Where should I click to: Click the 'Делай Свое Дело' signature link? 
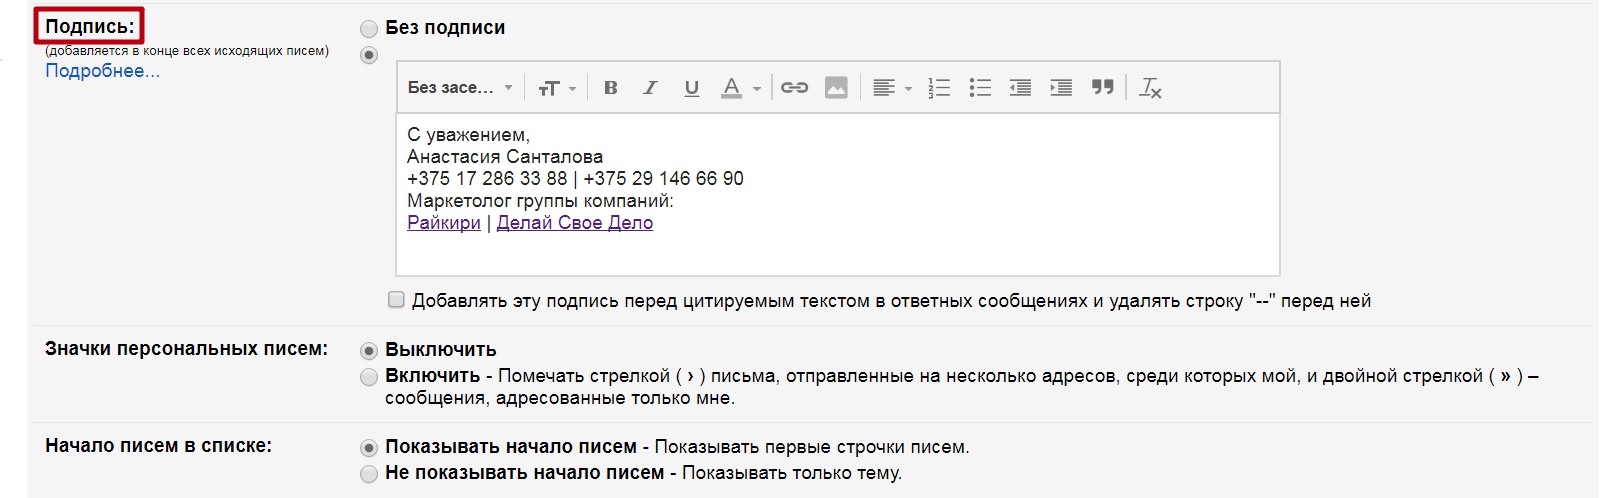574,223
